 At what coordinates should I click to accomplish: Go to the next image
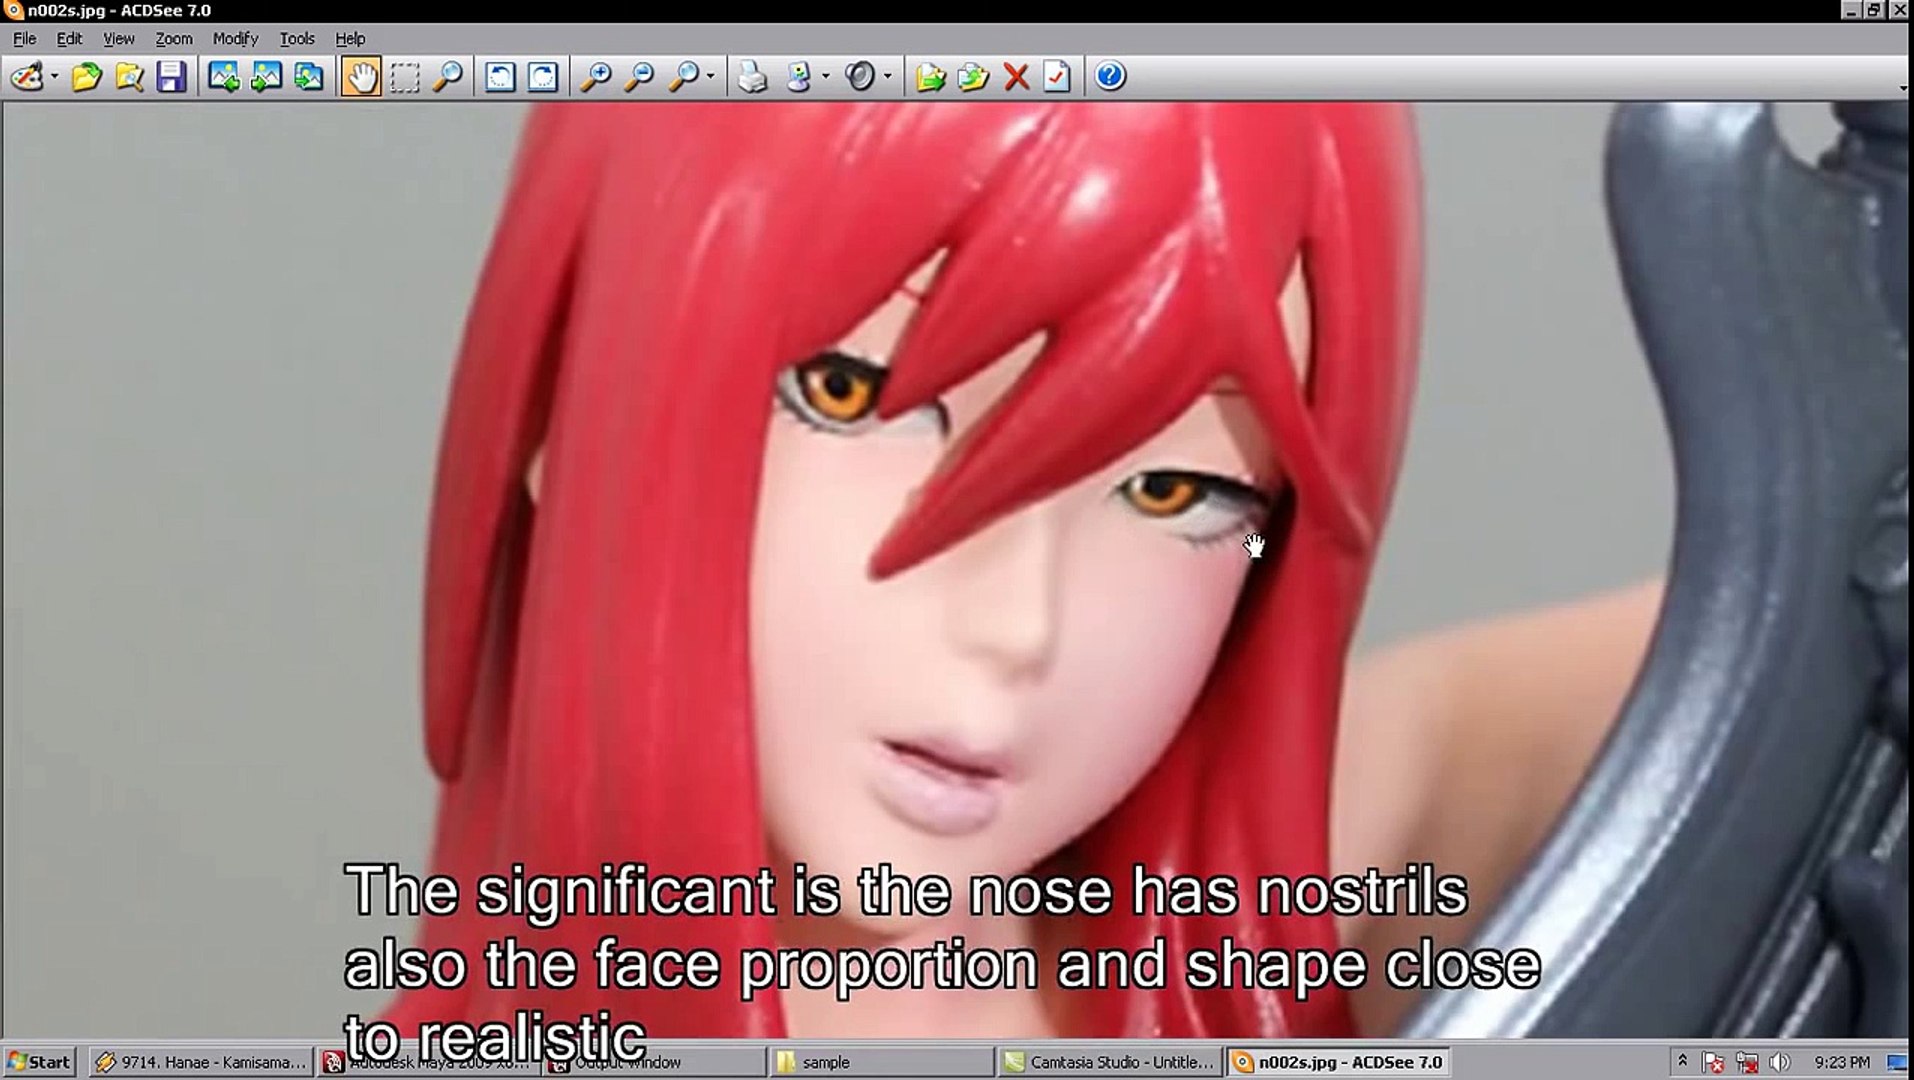pos(265,76)
